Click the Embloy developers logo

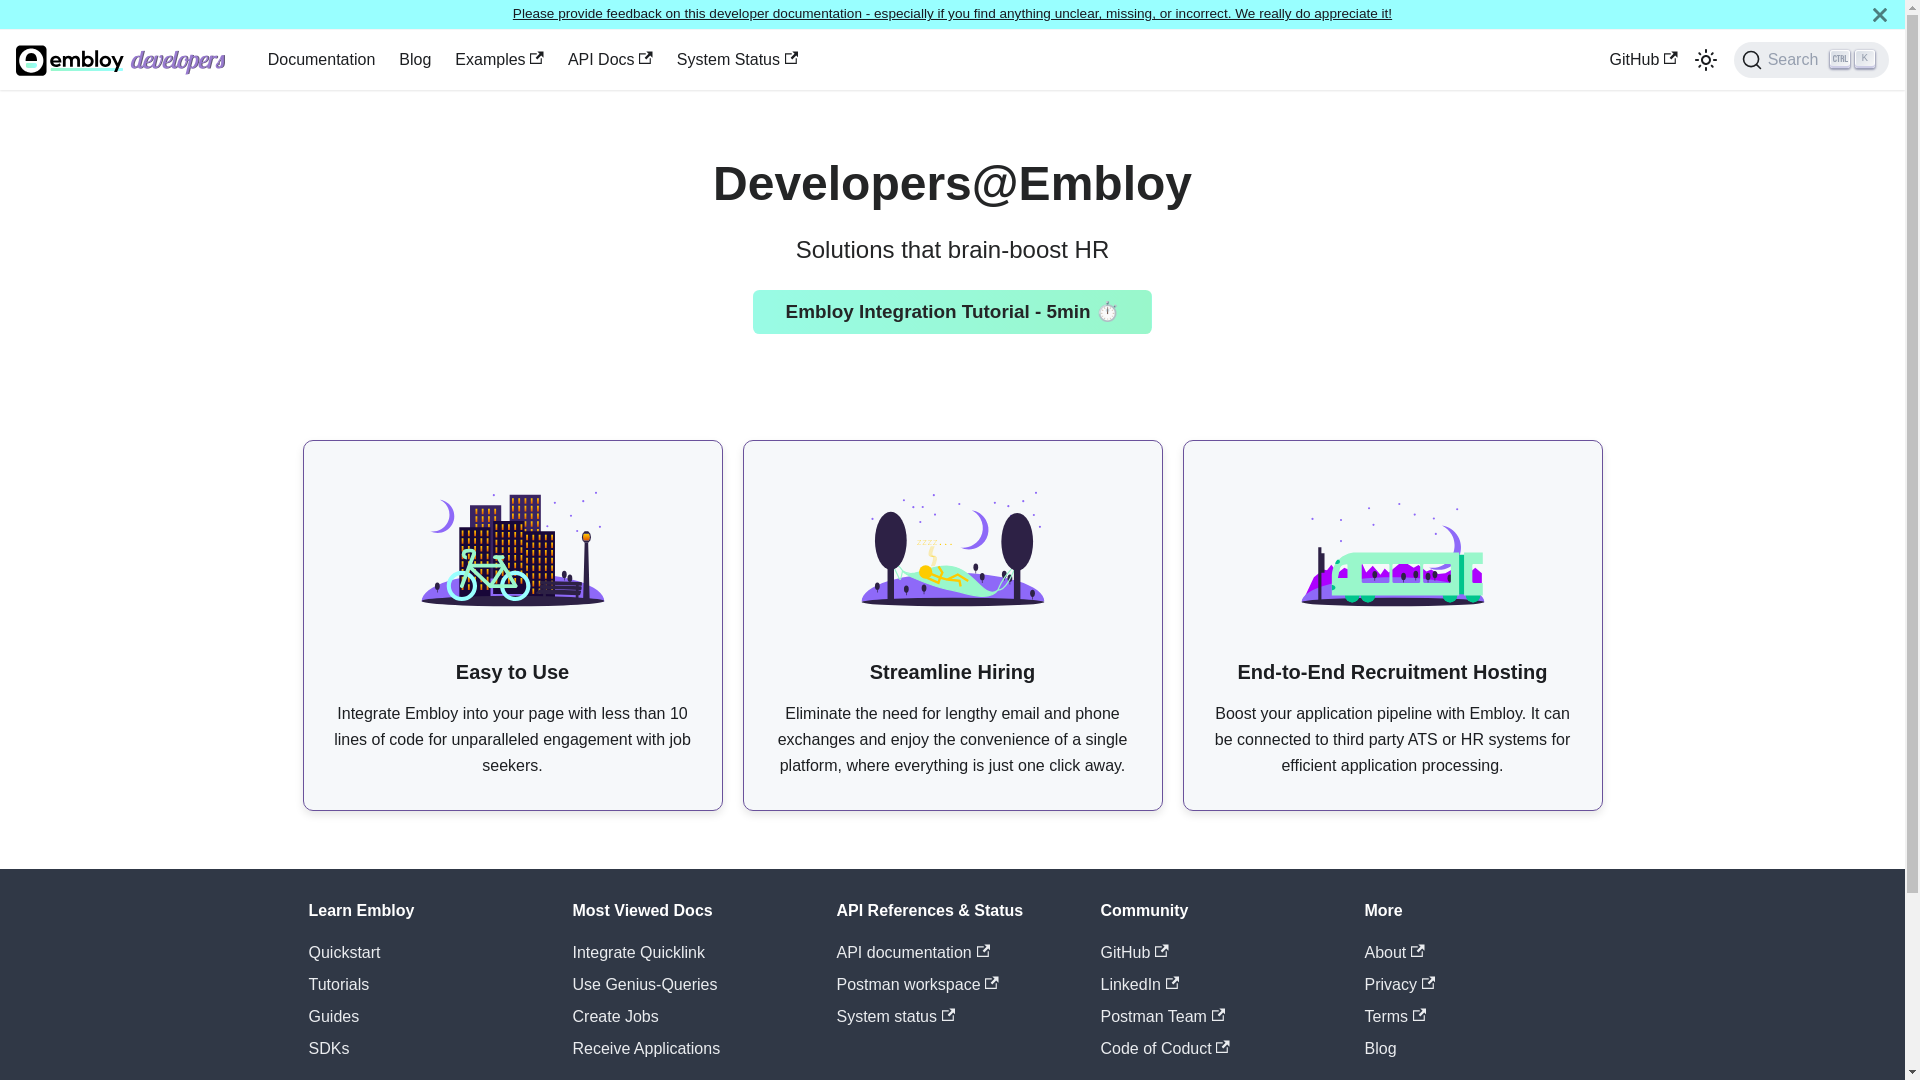pyautogui.click(x=121, y=60)
